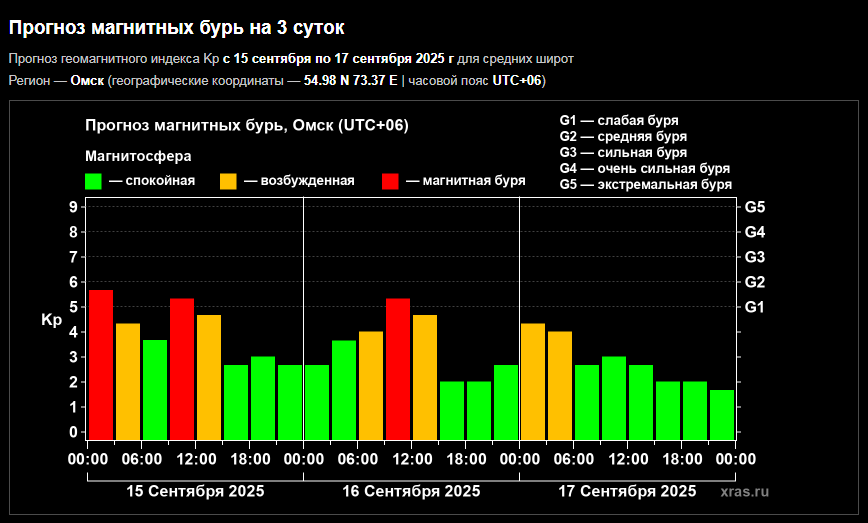Screen dimensions: 868x523
Task: Click the G5 tick label on right axis
Action: click(755, 207)
